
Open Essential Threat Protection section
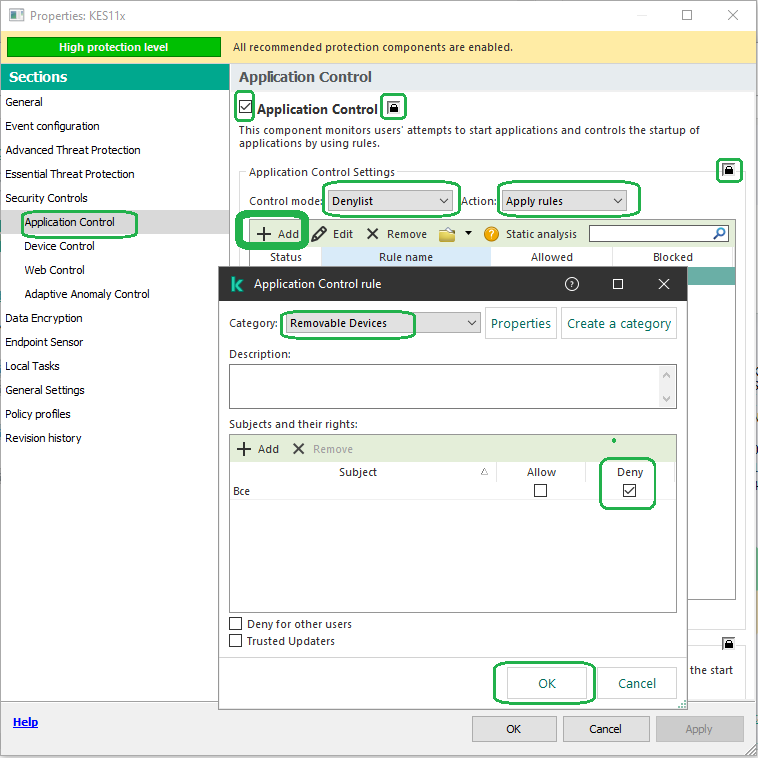pos(70,174)
